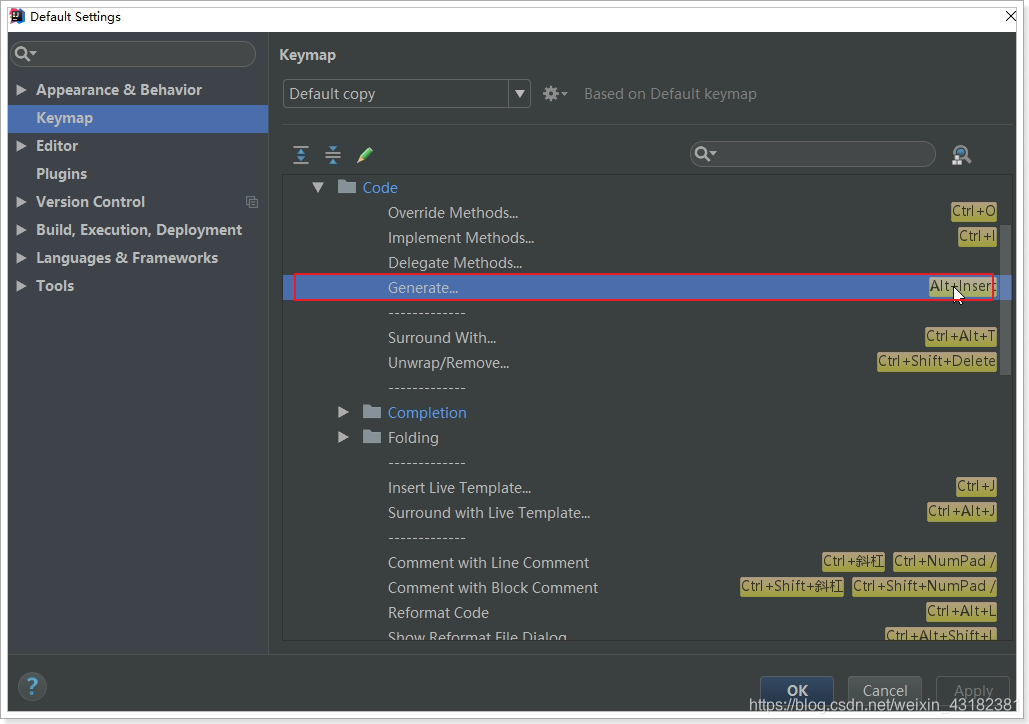This screenshot has width=1029, height=724.
Task: Expand Languages & Frameworks arrow
Action: pos(21,258)
